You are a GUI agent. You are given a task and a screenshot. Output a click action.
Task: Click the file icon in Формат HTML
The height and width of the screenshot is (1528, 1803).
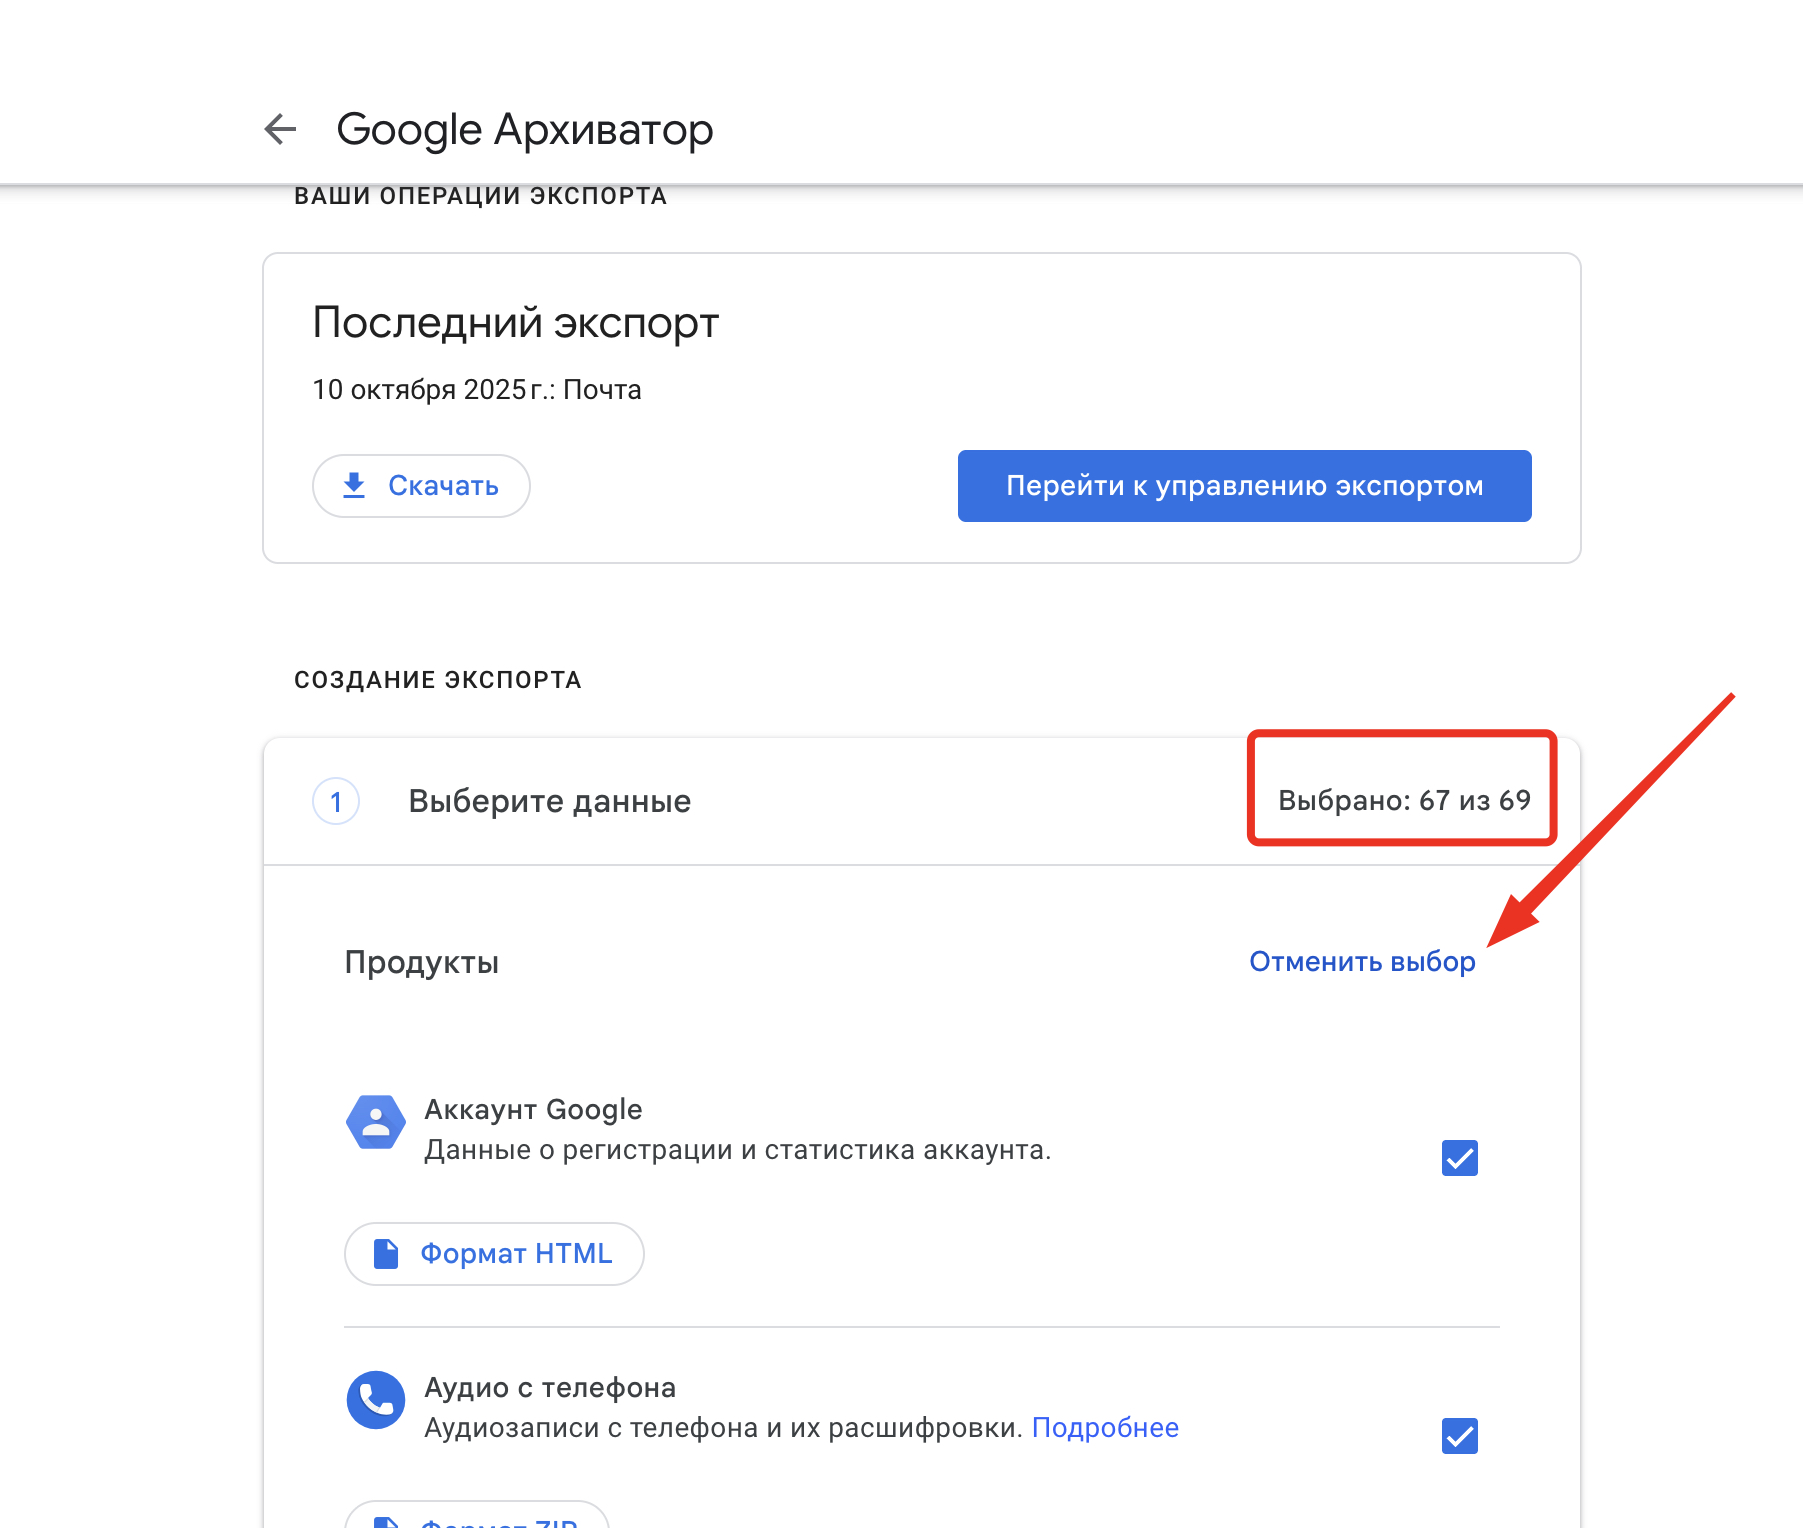pos(386,1253)
